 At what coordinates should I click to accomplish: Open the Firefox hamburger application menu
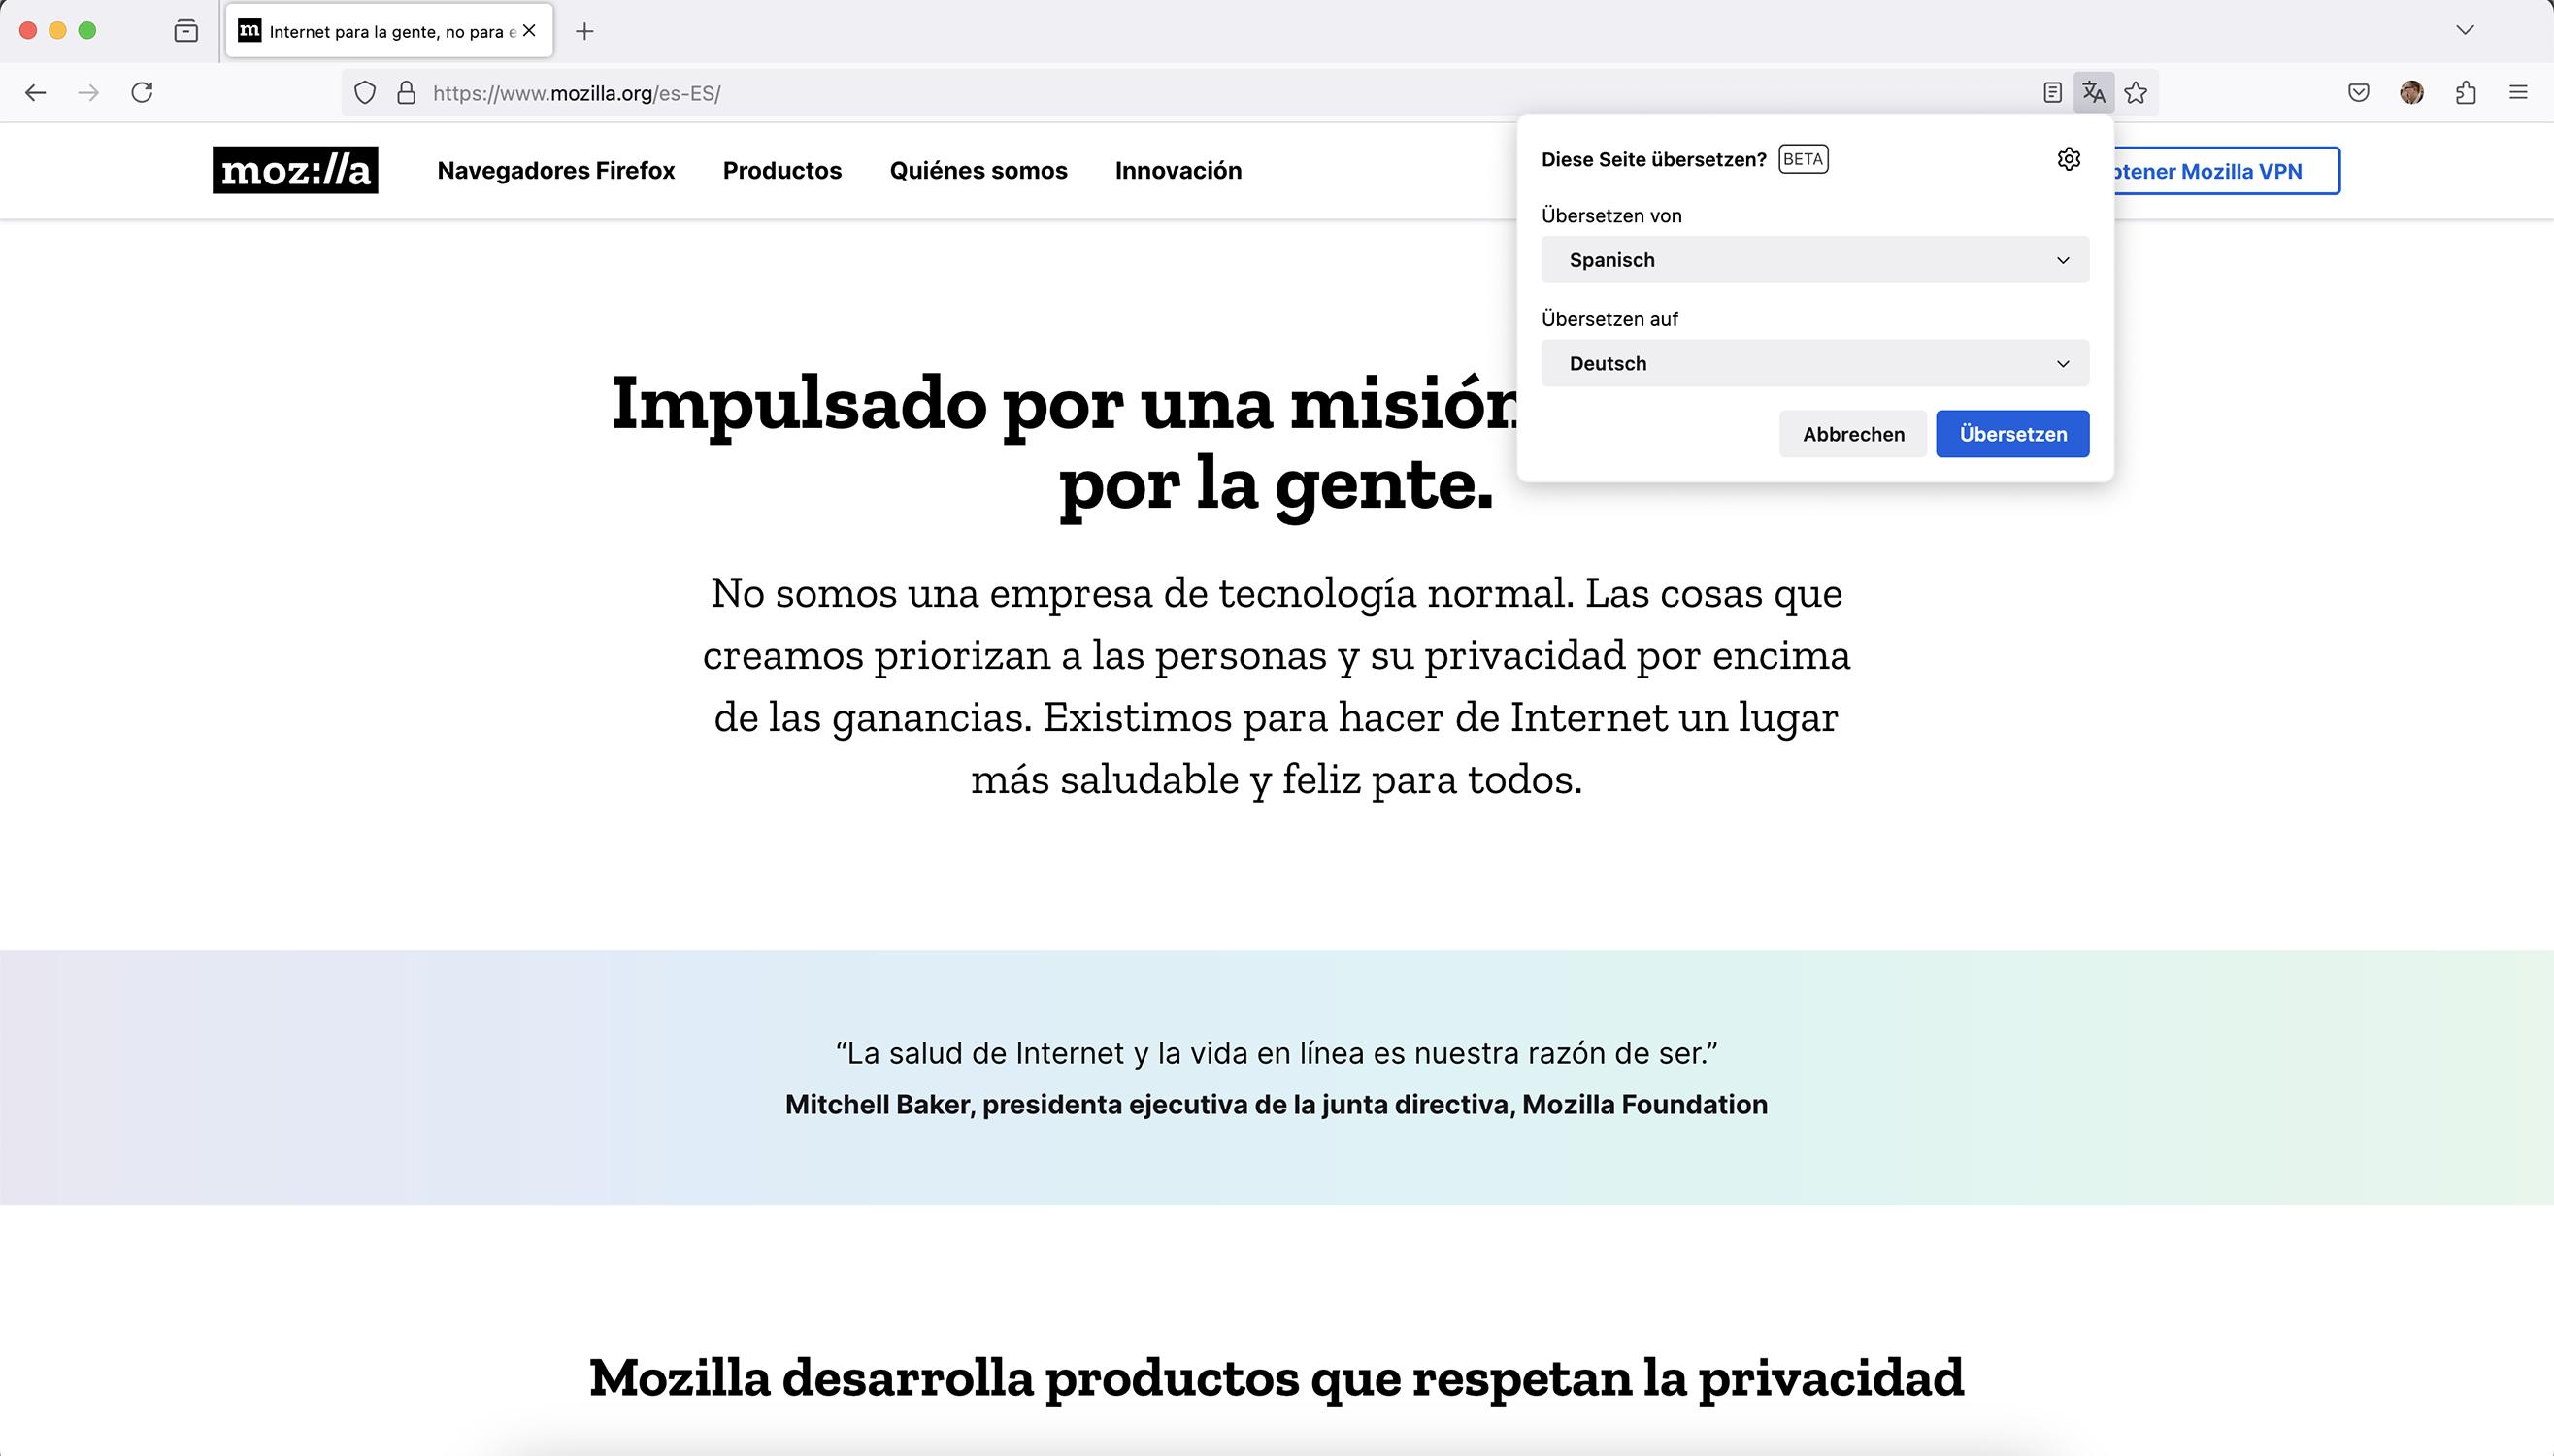(2518, 93)
